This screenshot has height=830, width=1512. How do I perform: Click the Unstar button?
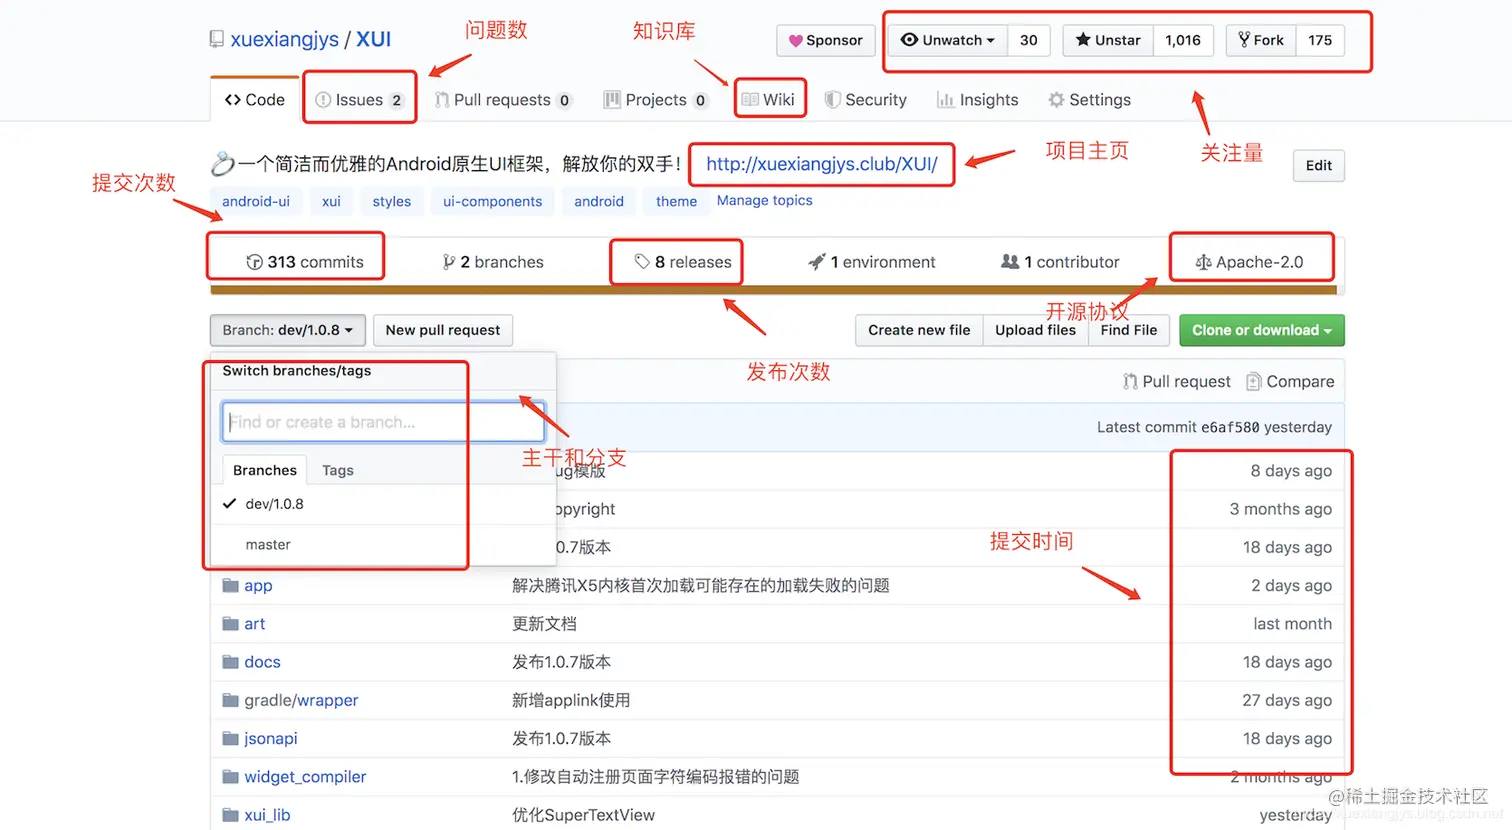1108,40
